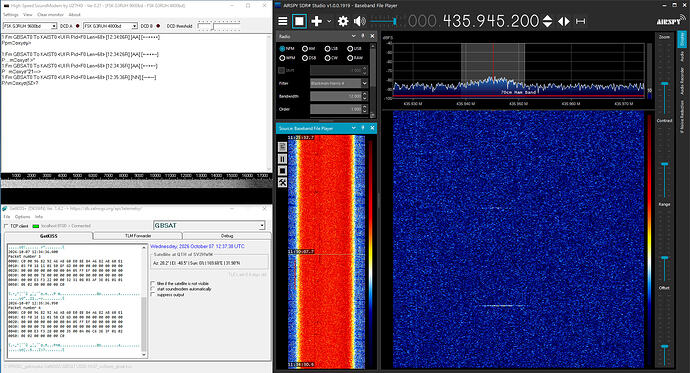Open SDR# configuration gear icon
Viewport: 690px width, 373px height.
(x=343, y=21)
